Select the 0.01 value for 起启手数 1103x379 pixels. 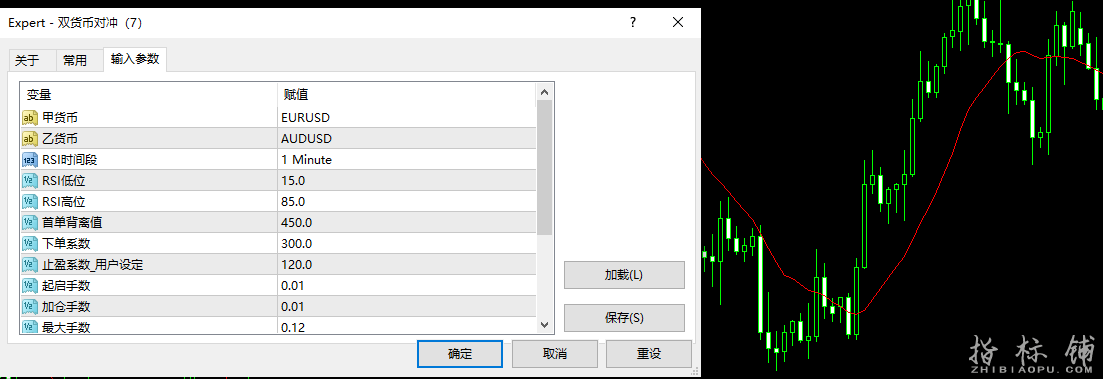pyautogui.click(x=406, y=285)
